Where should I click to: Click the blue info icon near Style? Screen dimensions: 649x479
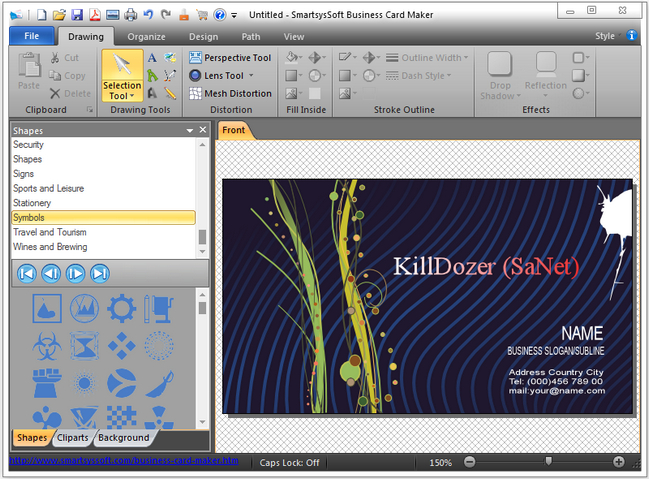pos(632,36)
